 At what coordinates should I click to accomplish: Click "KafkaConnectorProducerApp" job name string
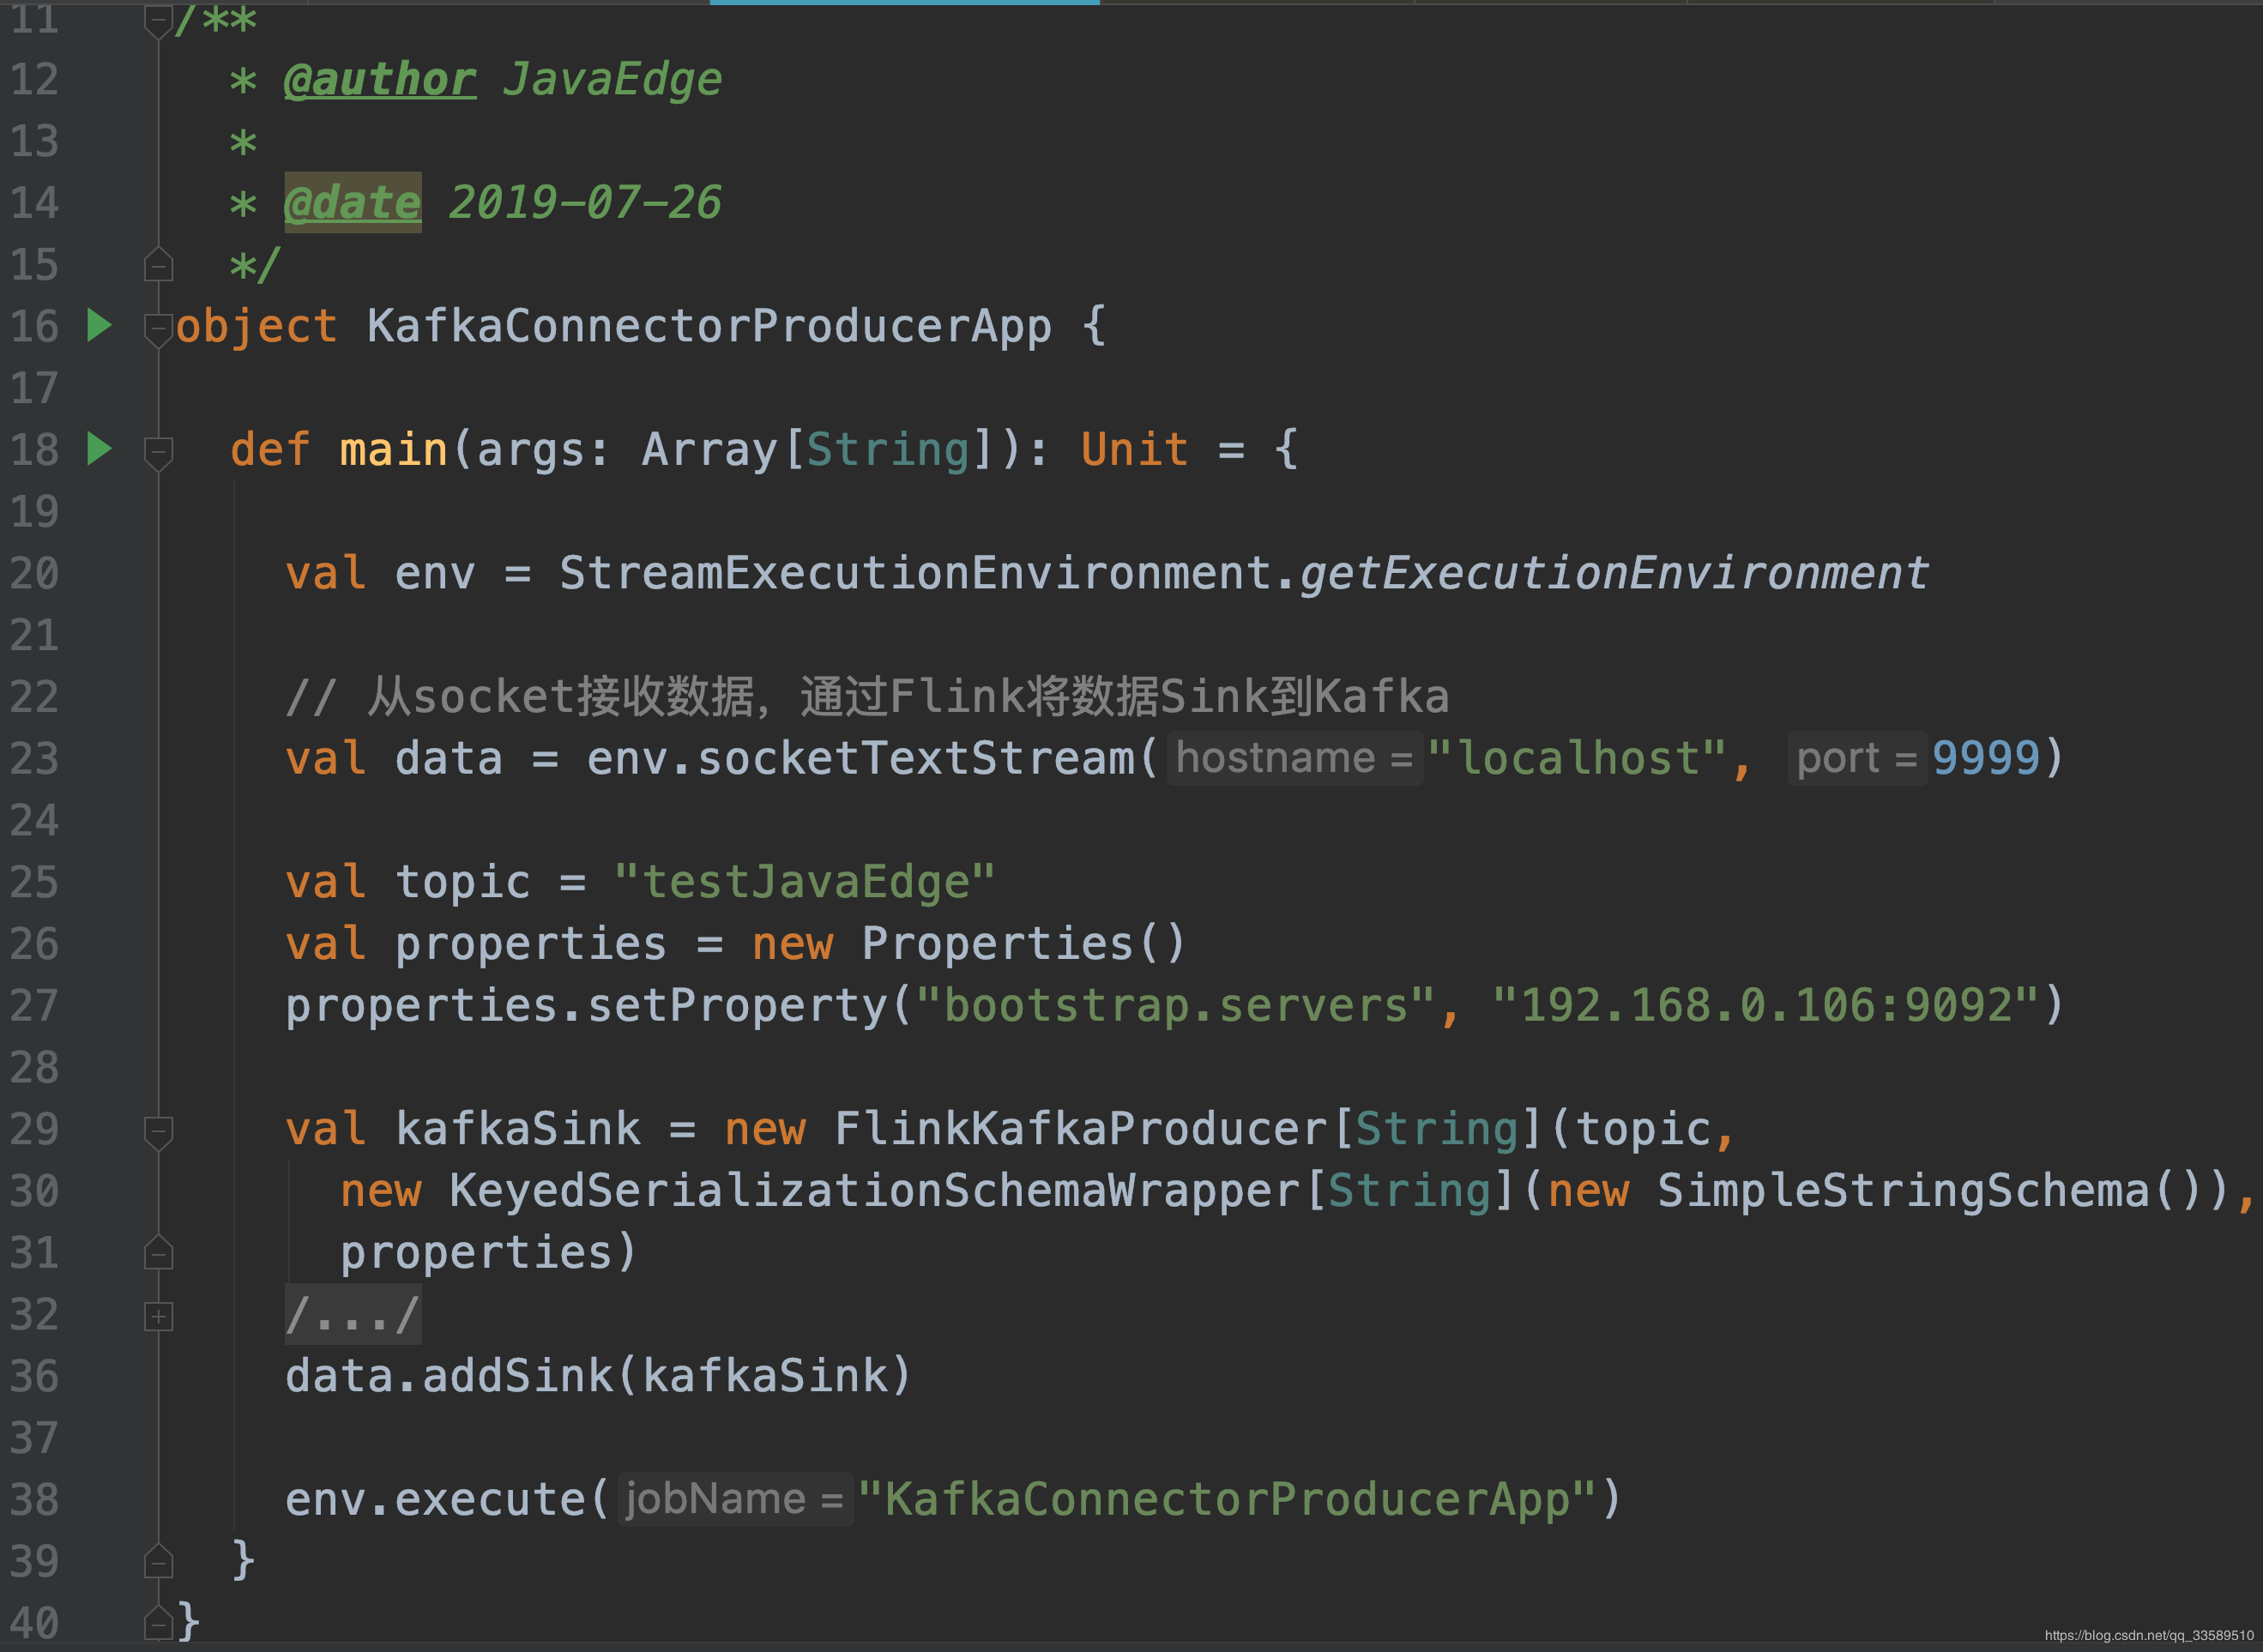tap(1227, 1499)
